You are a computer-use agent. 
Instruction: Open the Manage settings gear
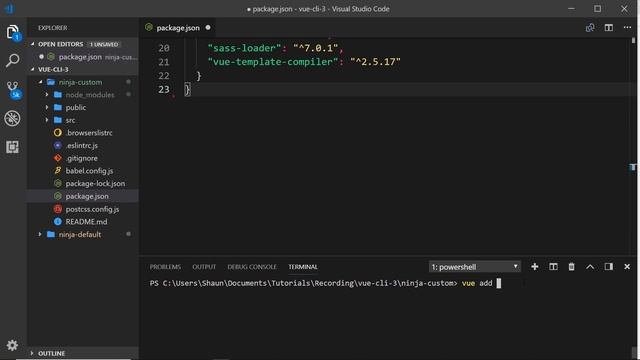[12, 345]
